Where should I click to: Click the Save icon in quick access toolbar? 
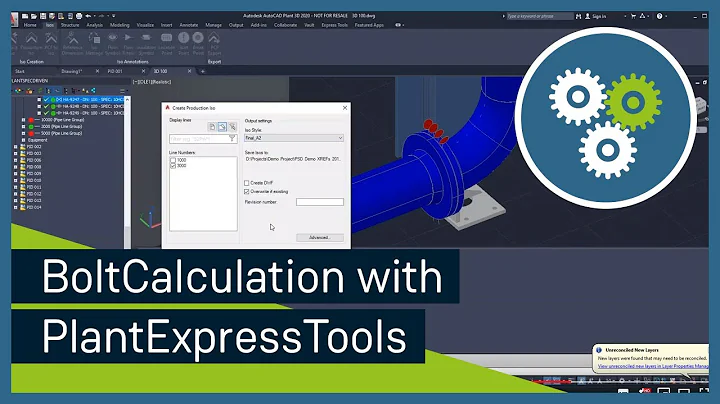(43, 16)
